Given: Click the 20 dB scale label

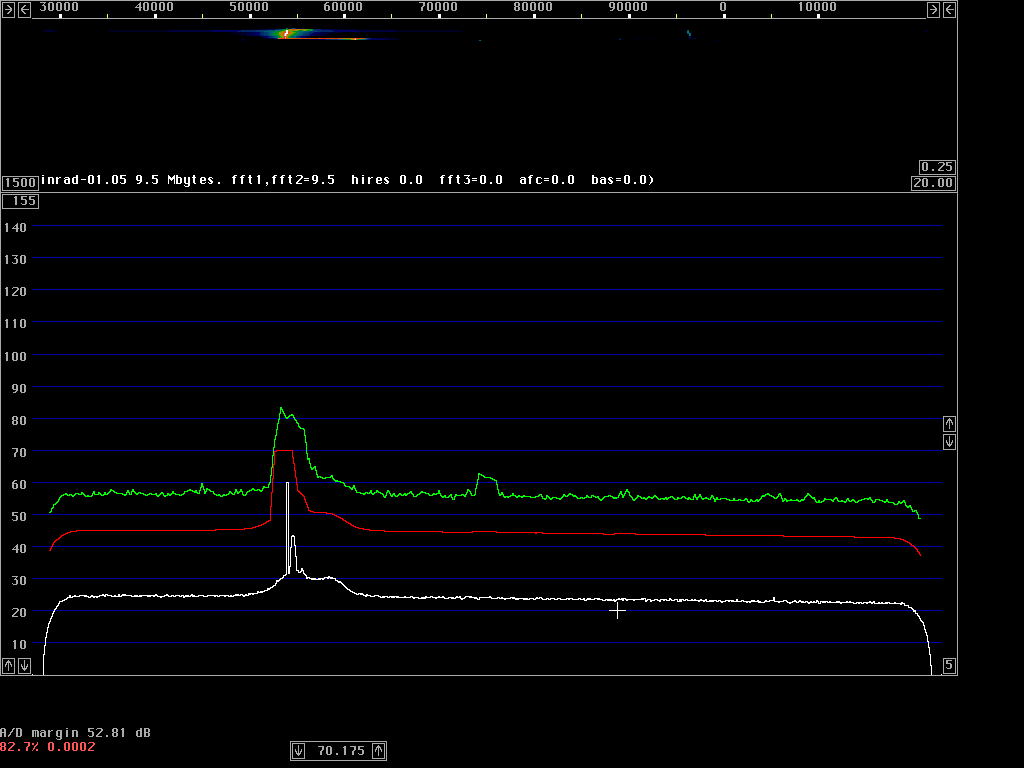Looking at the screenshot, I should click(x=19, y=613).
